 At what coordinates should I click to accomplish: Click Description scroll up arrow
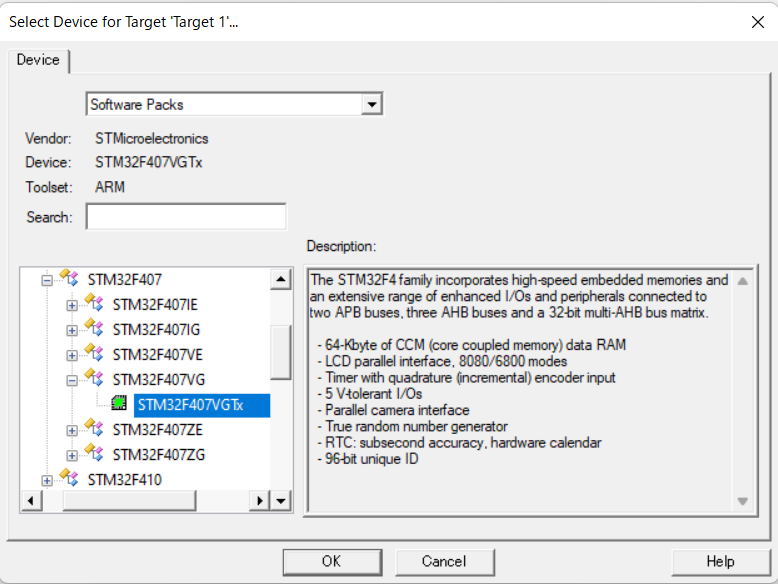(x=743, y=281)
